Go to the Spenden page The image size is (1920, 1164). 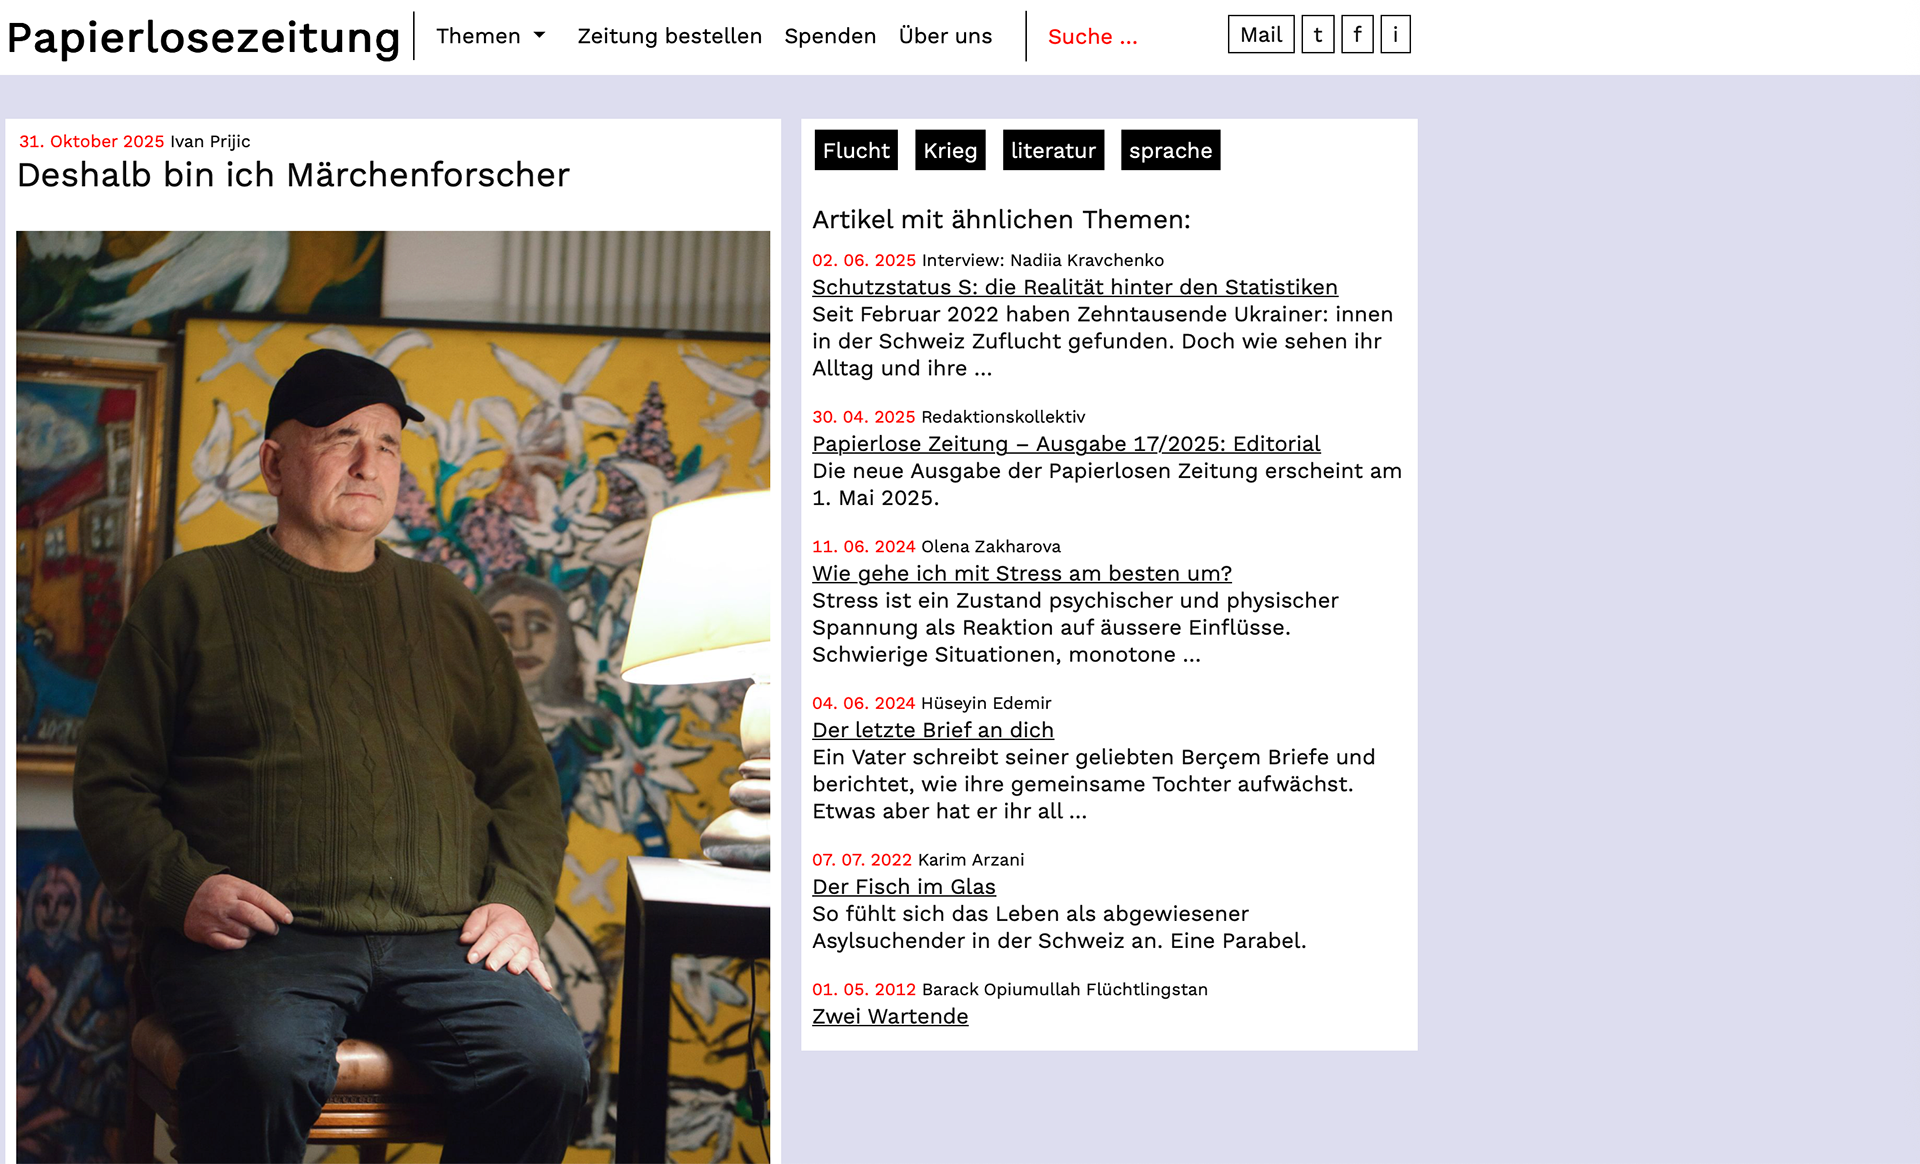[x=830, y=36]
